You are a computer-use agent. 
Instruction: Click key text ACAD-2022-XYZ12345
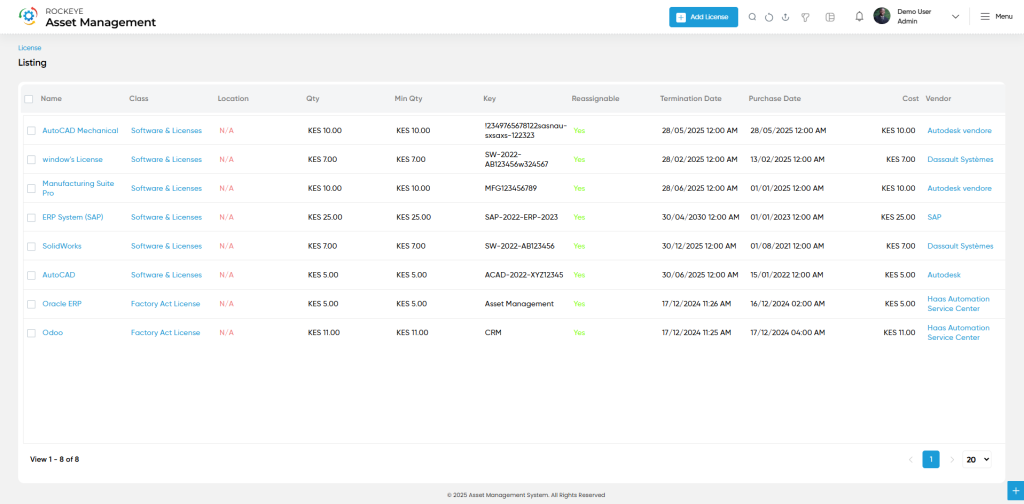click(x=524, y=275)
